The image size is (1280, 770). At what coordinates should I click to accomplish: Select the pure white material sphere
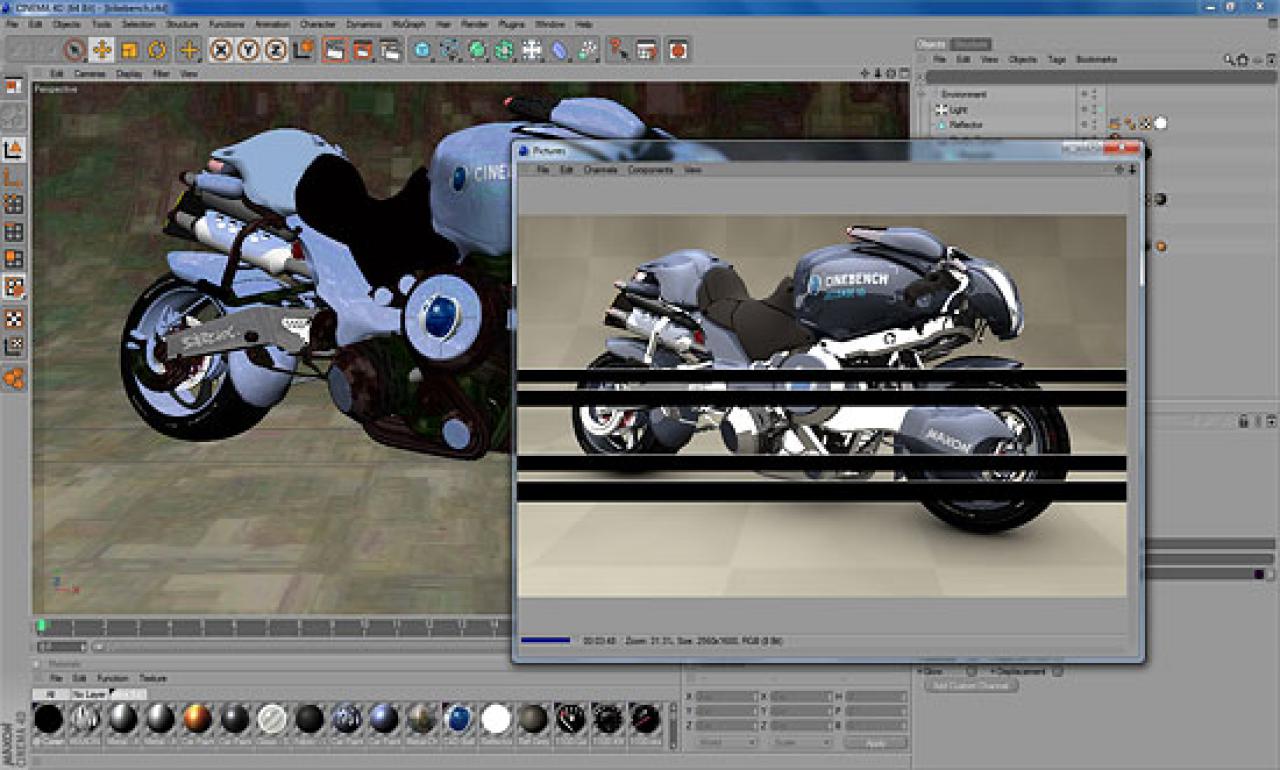click(x=496, y=719)
